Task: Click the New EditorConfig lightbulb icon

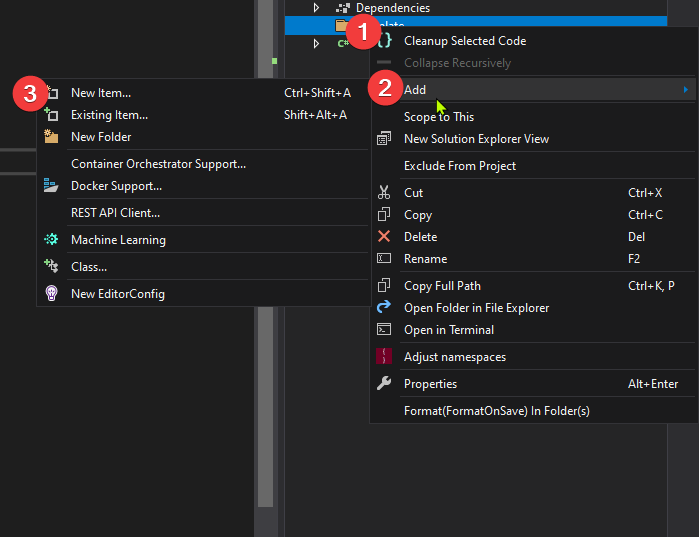Action: tap(52, 294)
